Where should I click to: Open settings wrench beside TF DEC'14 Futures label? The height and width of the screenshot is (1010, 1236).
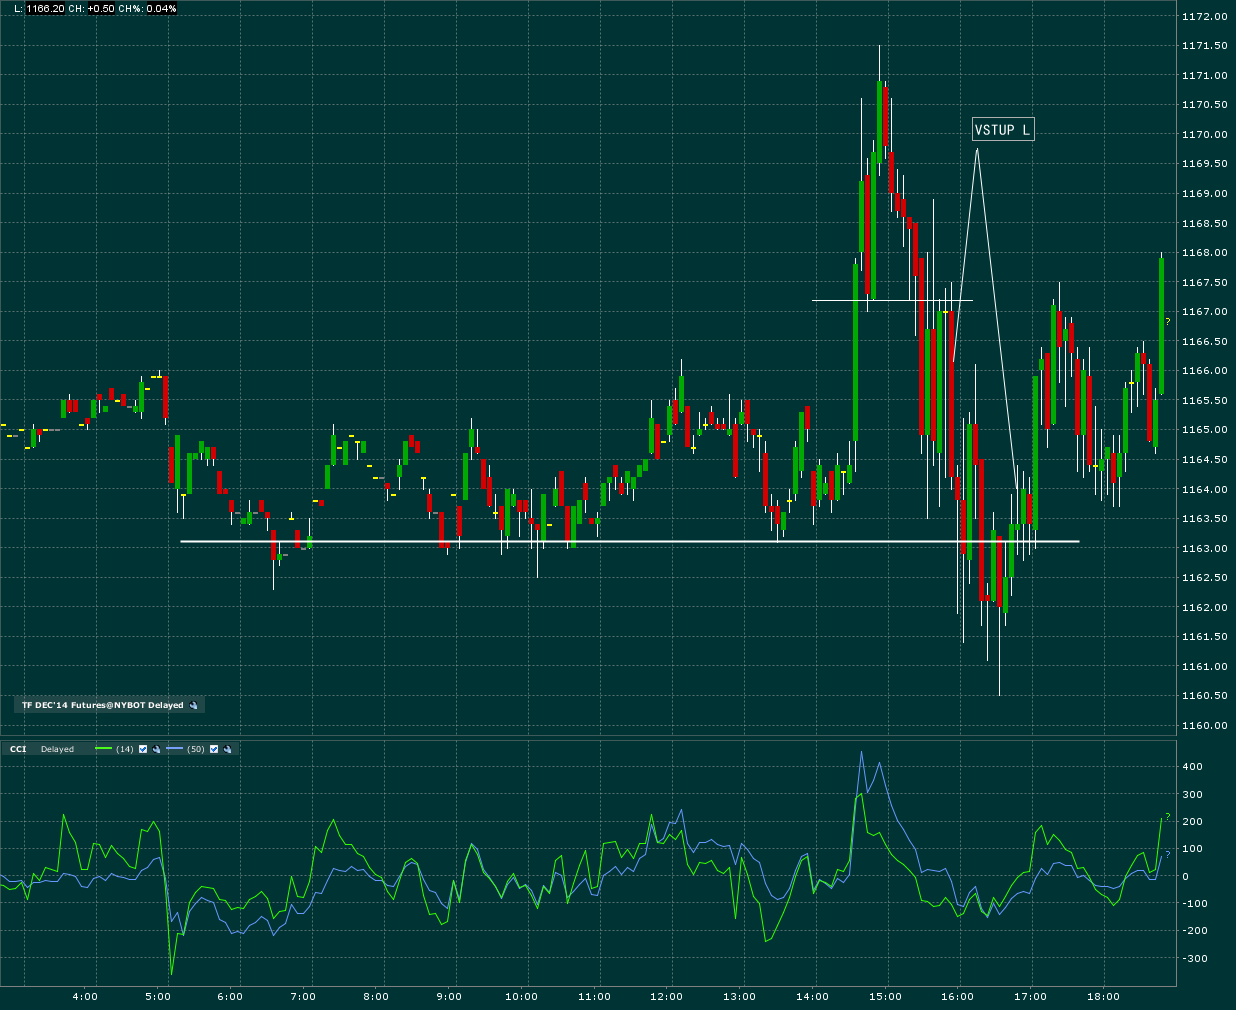(x=194, y=706)
